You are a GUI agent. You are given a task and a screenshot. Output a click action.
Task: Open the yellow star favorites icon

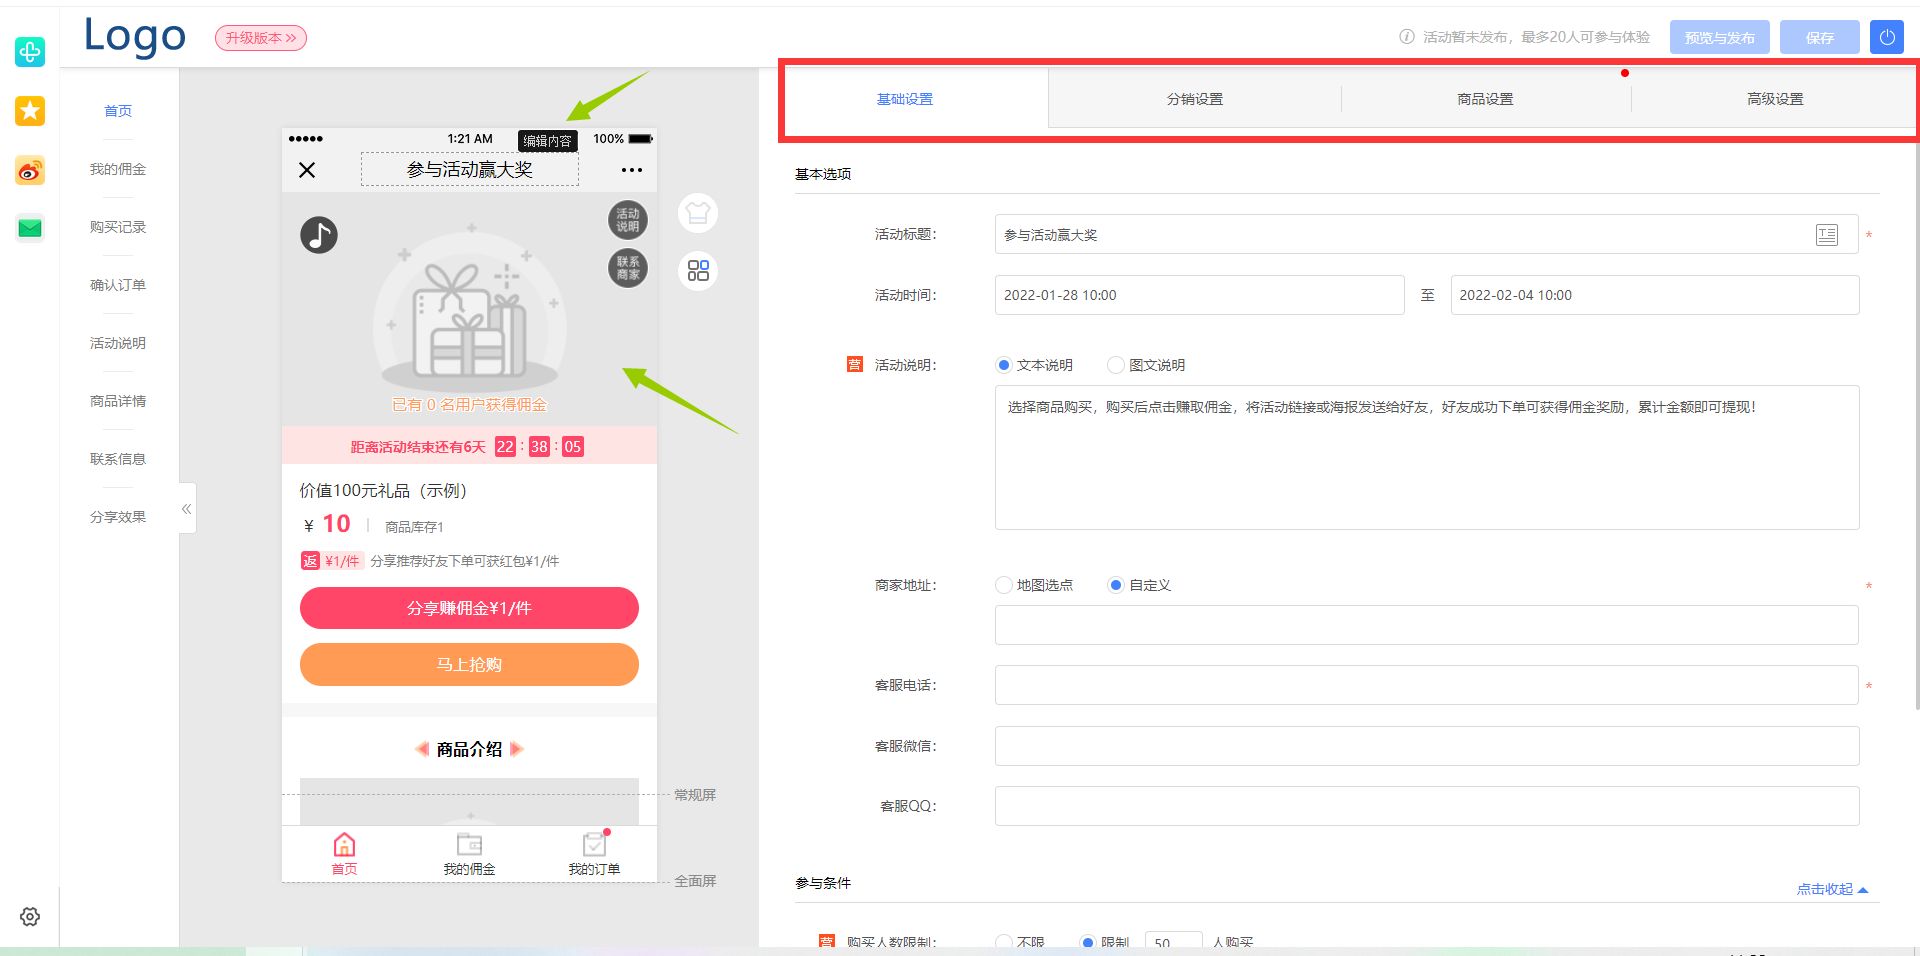[30, 110]
